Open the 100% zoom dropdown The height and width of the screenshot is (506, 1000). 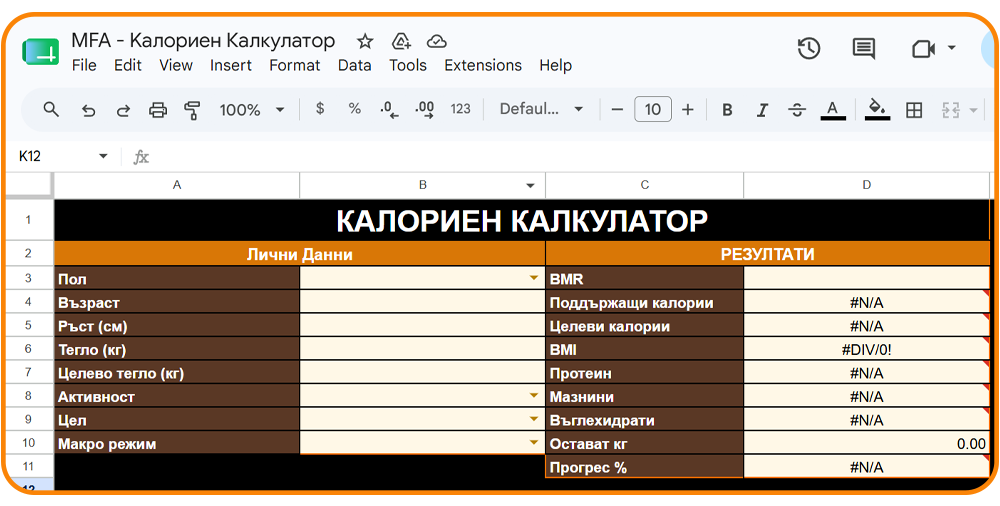click(251, 110)
